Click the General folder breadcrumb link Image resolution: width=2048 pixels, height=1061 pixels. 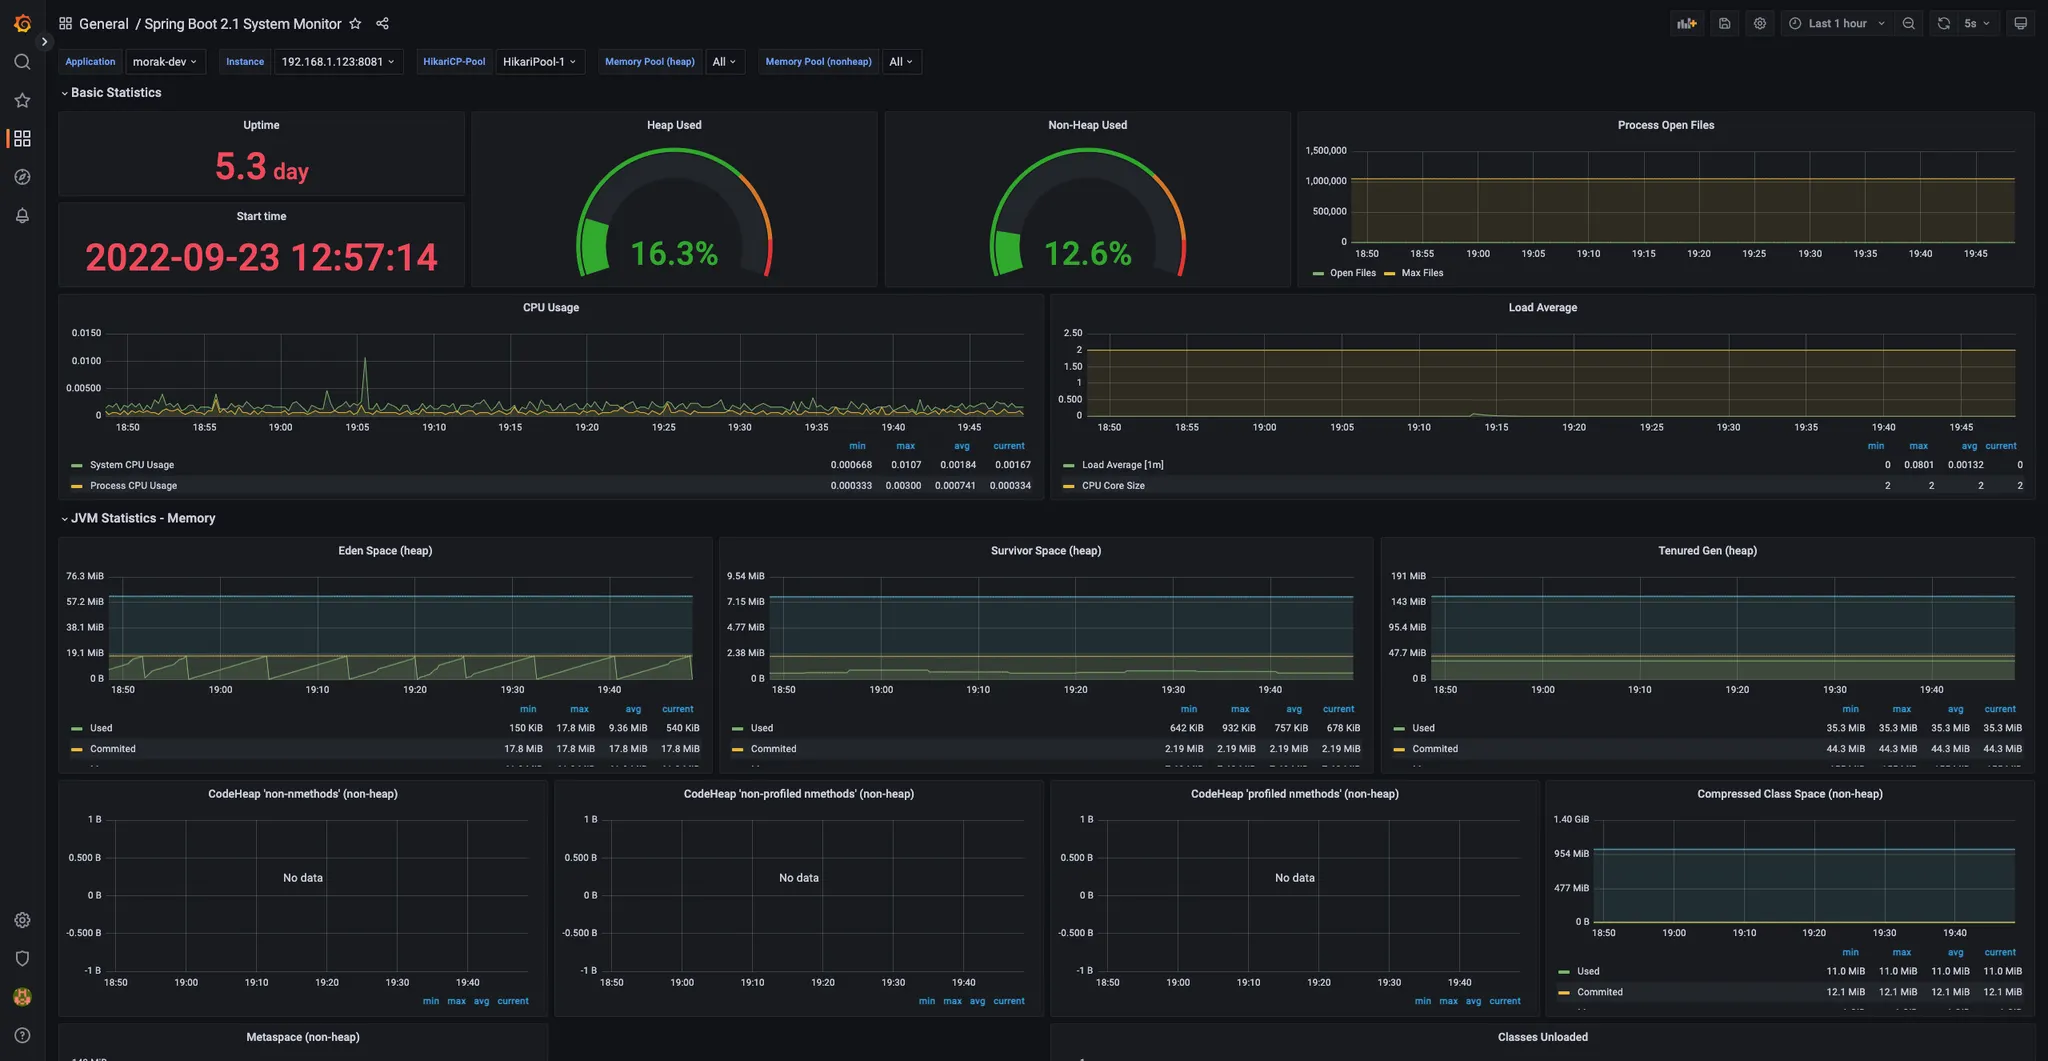point(103,24)
